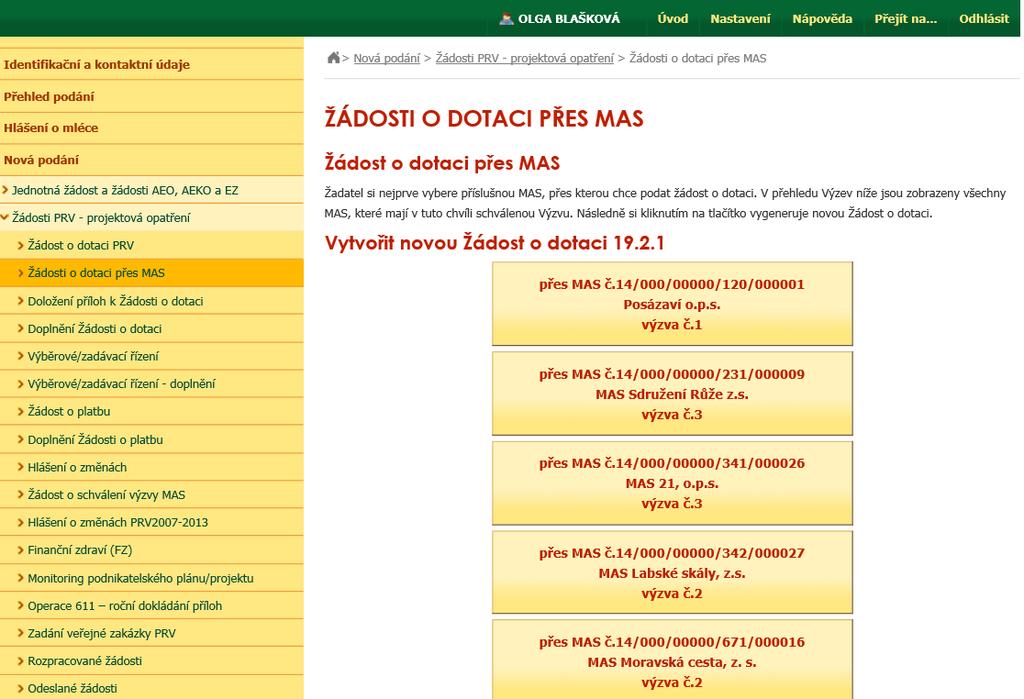This screenshot has width=1024, height=699.
Task: Open Doplnění Žádosti o dotaci
Action: pos(152,329)
